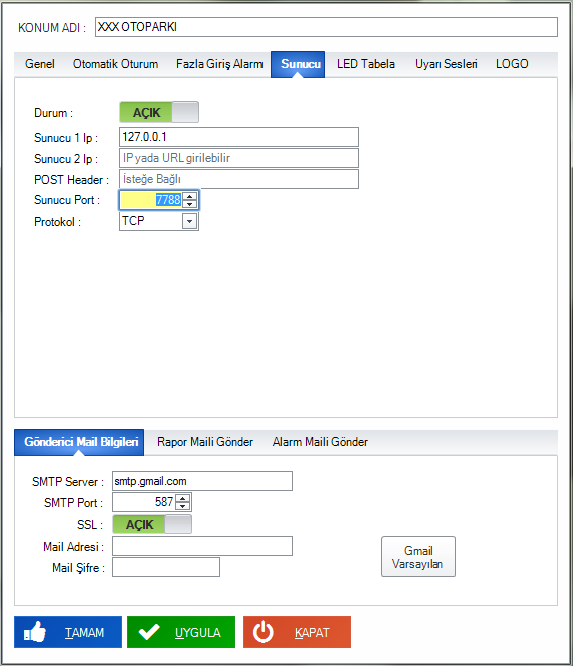Viewport: 573px width, 666px height.
Task: Click the thumbs-up icon on TAMAM
Action: [35, 632]
